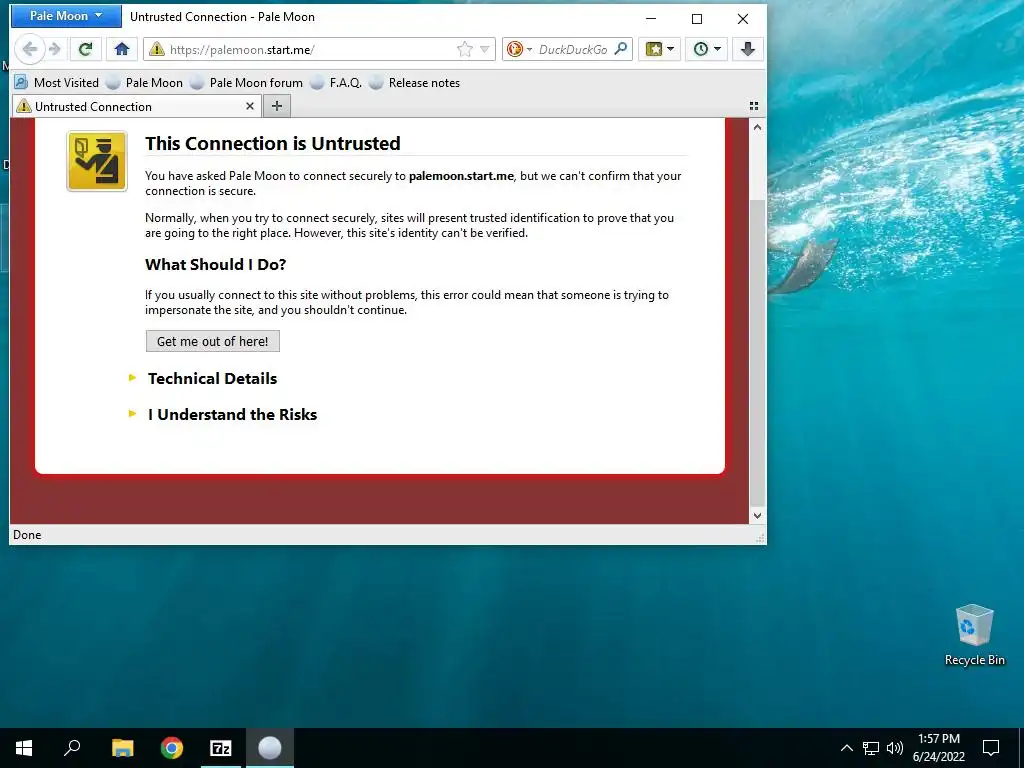Viewport: 1024px width, 768px height.
Task: Click the Pale Moon taskbar icon
Action: point(270,748)
